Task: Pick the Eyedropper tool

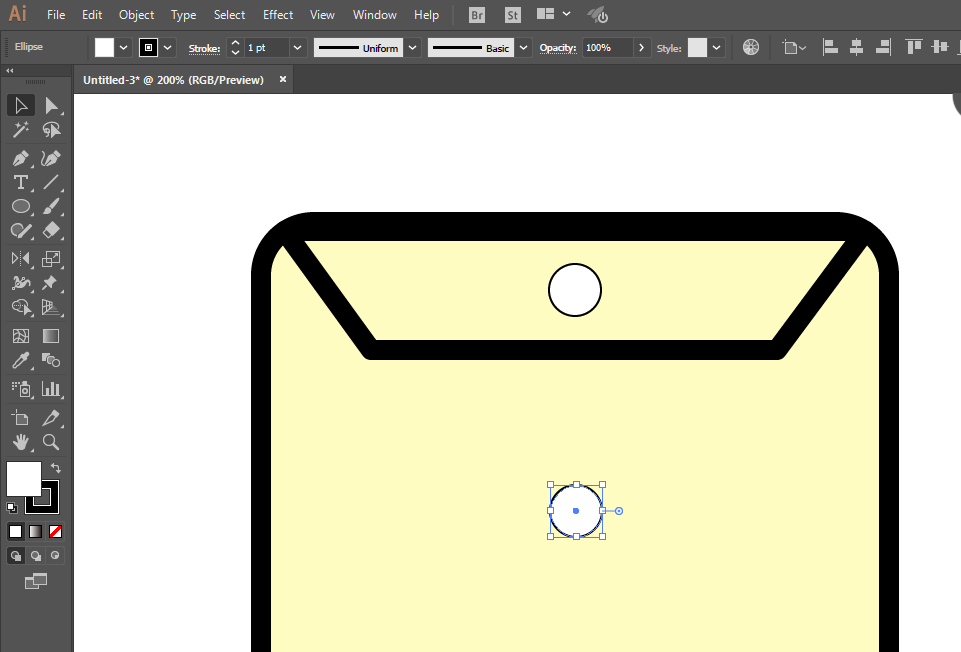Action: [x=21, y=360]
